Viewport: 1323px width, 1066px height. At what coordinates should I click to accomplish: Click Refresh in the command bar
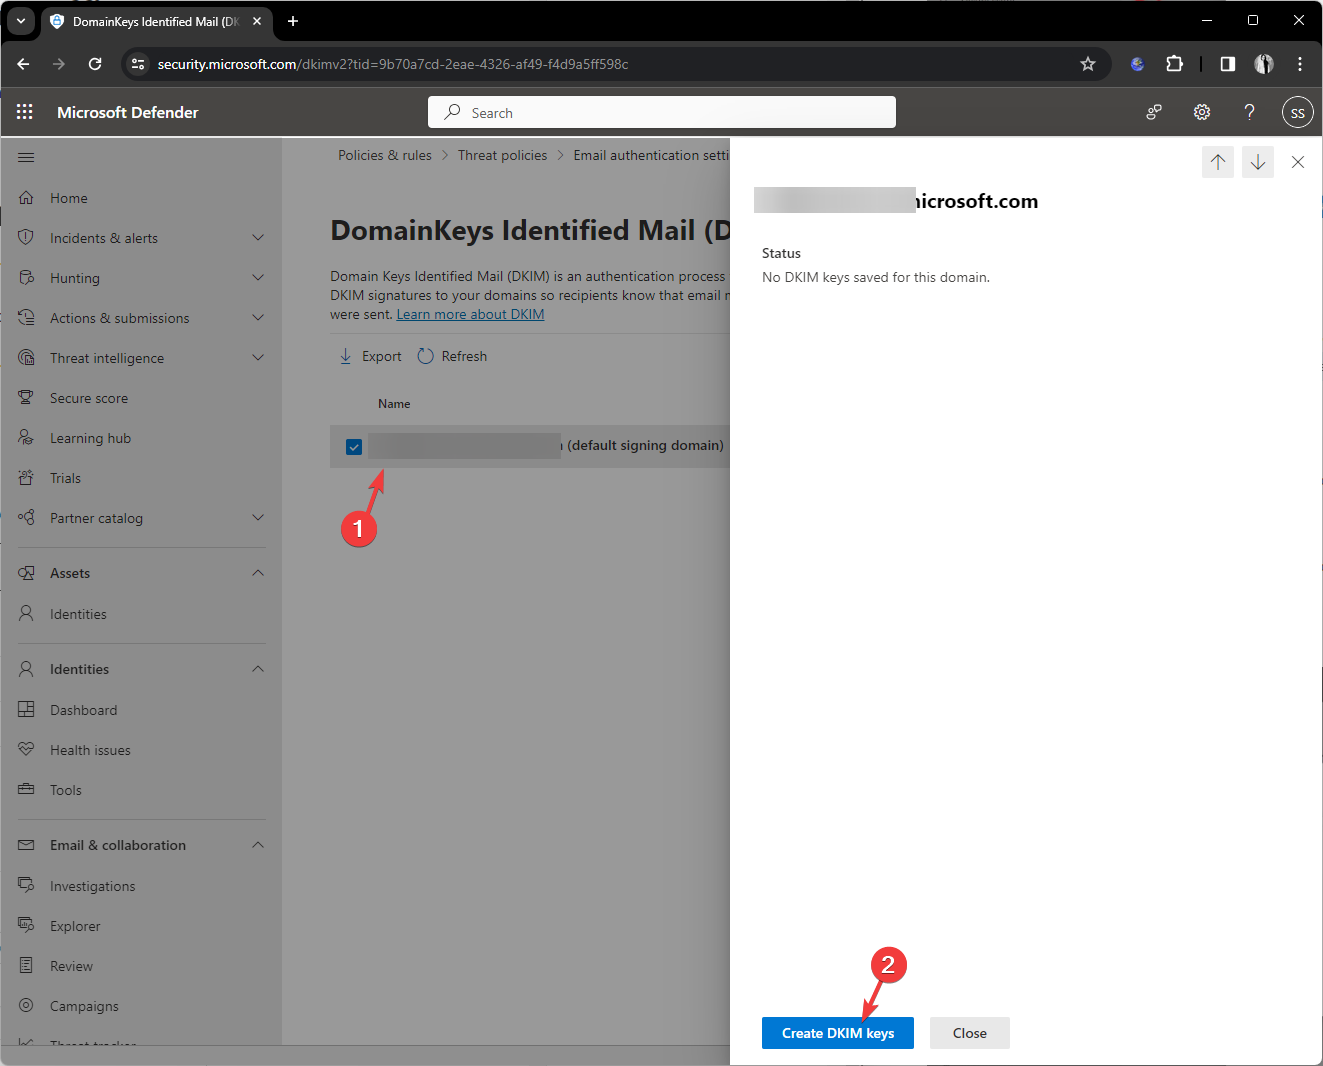tap(452, 356)
